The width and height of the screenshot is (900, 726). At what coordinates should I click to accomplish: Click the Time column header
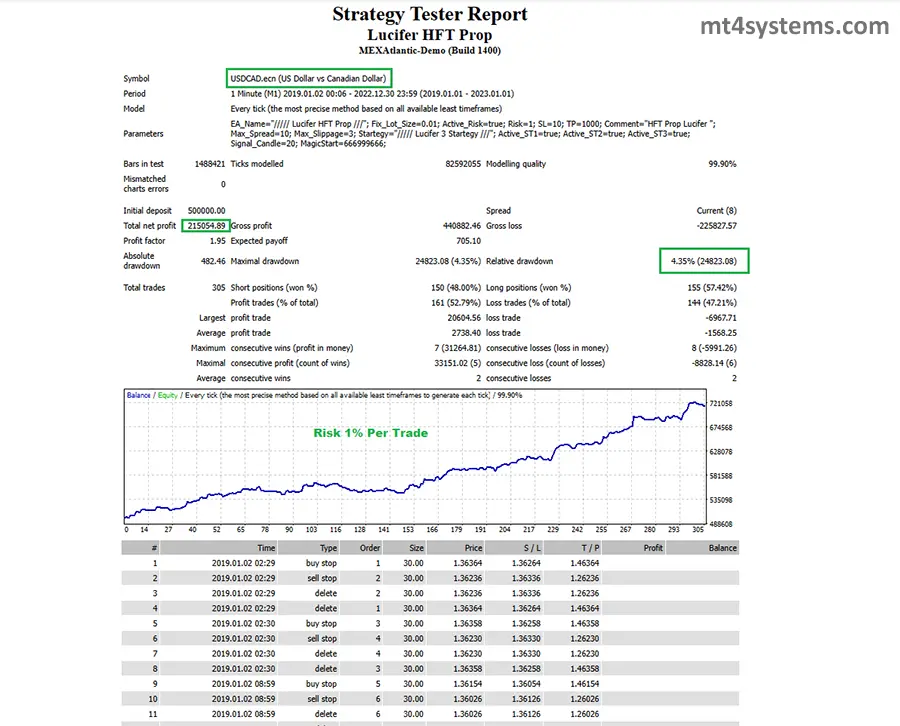266,548
